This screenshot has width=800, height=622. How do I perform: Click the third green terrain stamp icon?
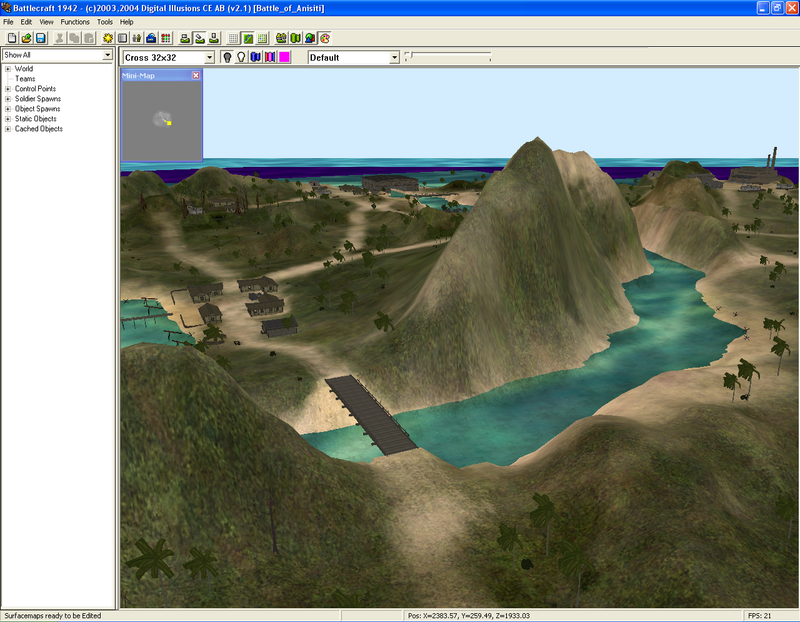[x=214, y=38]
